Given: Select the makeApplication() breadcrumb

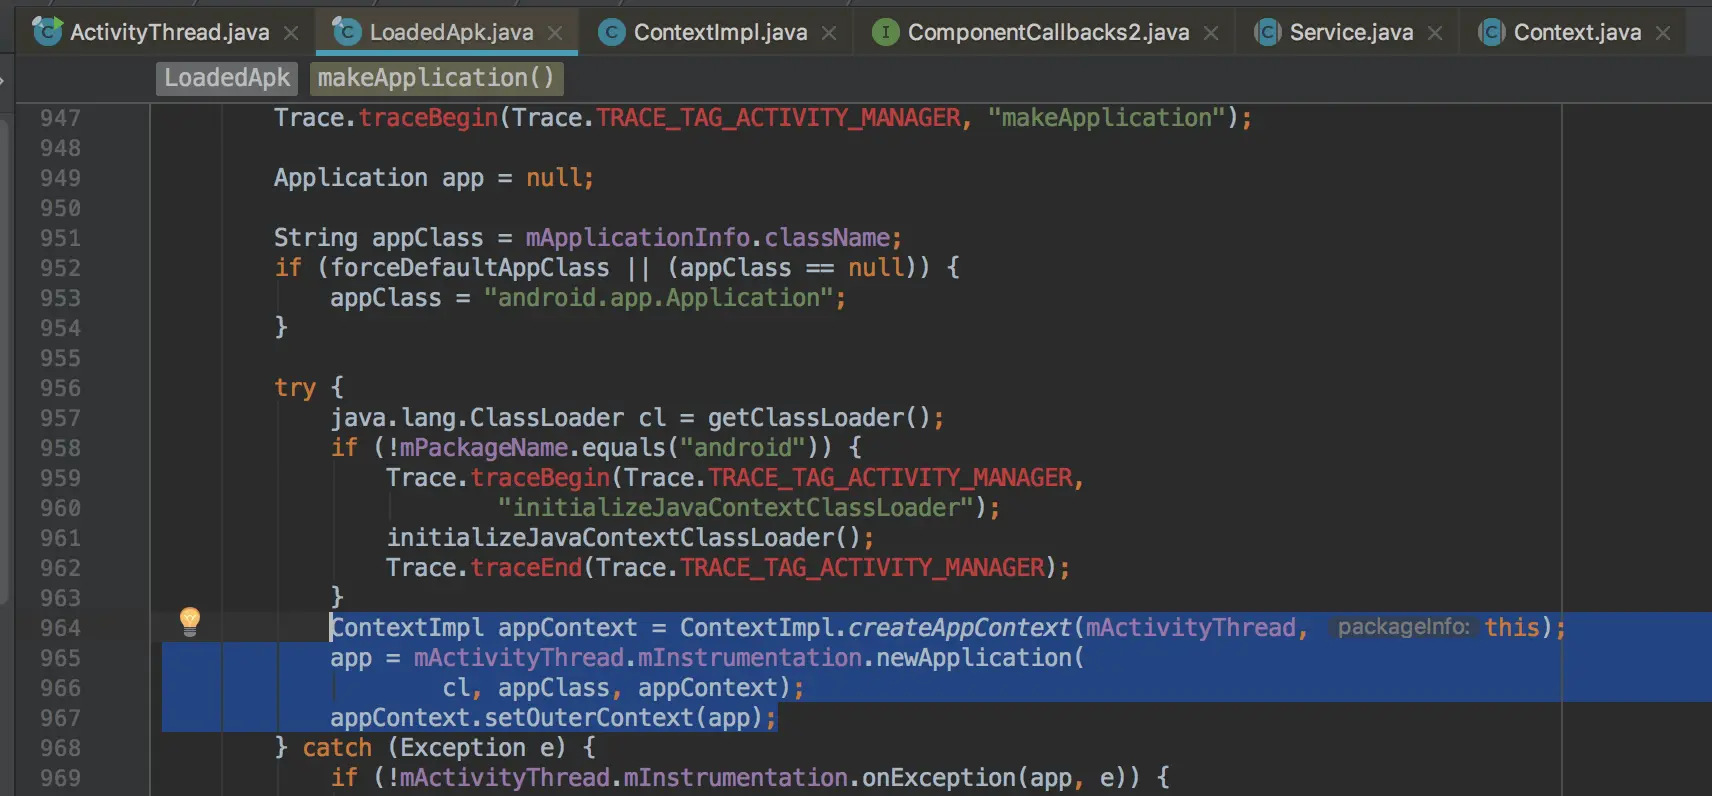Looking at the screenshot, I should tap(436, 78).
